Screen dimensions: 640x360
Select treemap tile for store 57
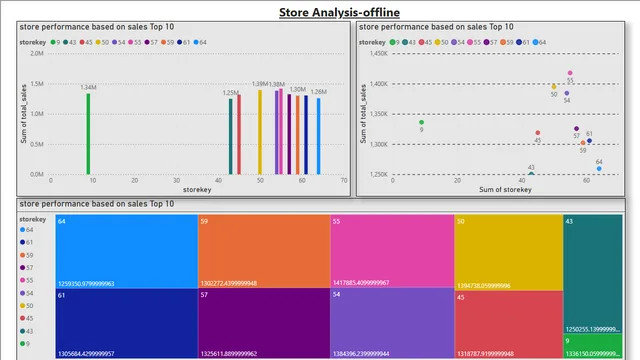[264, 324]
